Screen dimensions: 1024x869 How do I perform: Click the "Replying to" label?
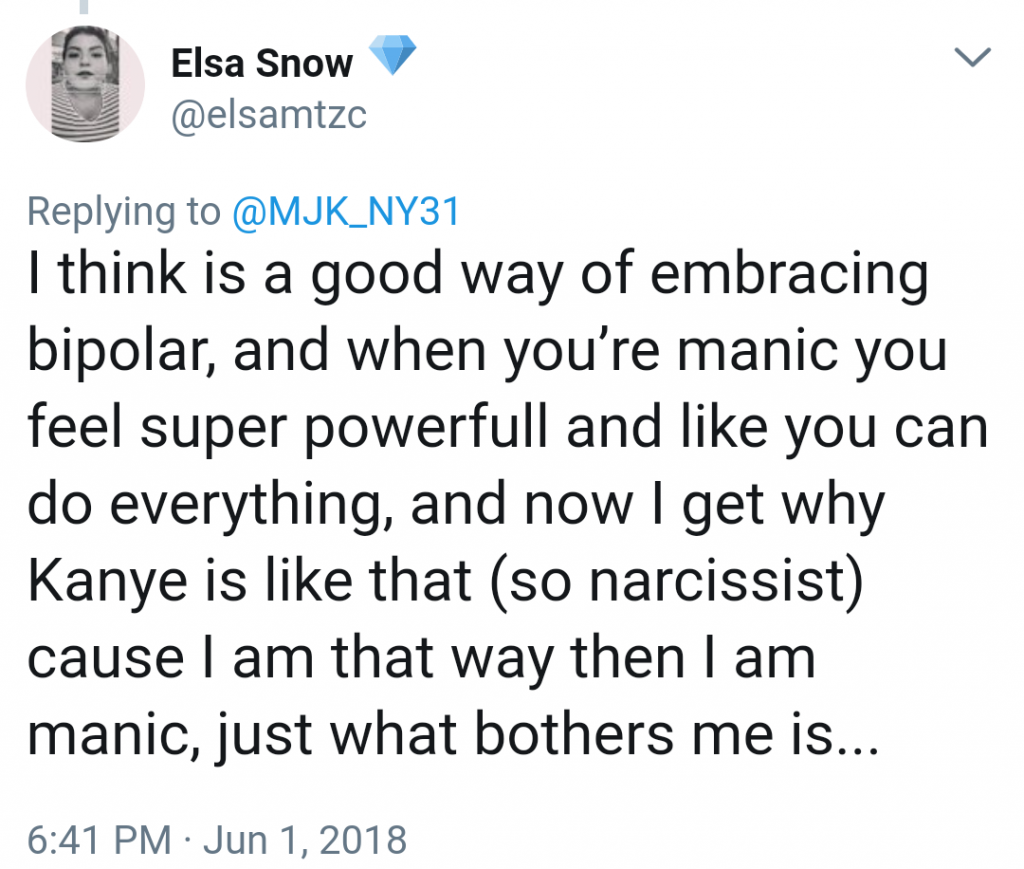click(124, 212)
